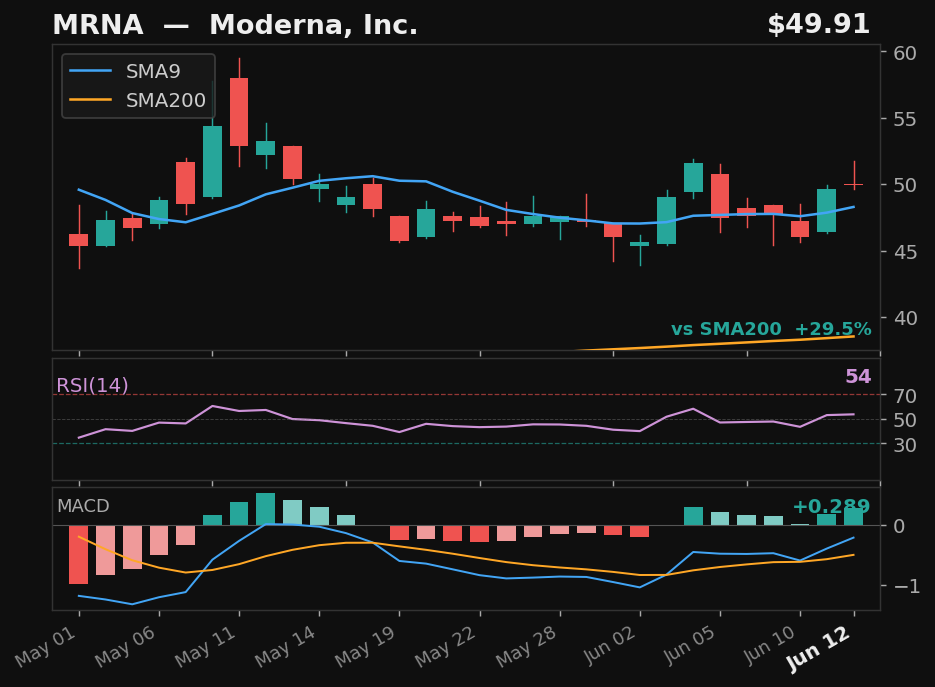Click the MRNA — Moderna, Inc. title

point(235,25)
